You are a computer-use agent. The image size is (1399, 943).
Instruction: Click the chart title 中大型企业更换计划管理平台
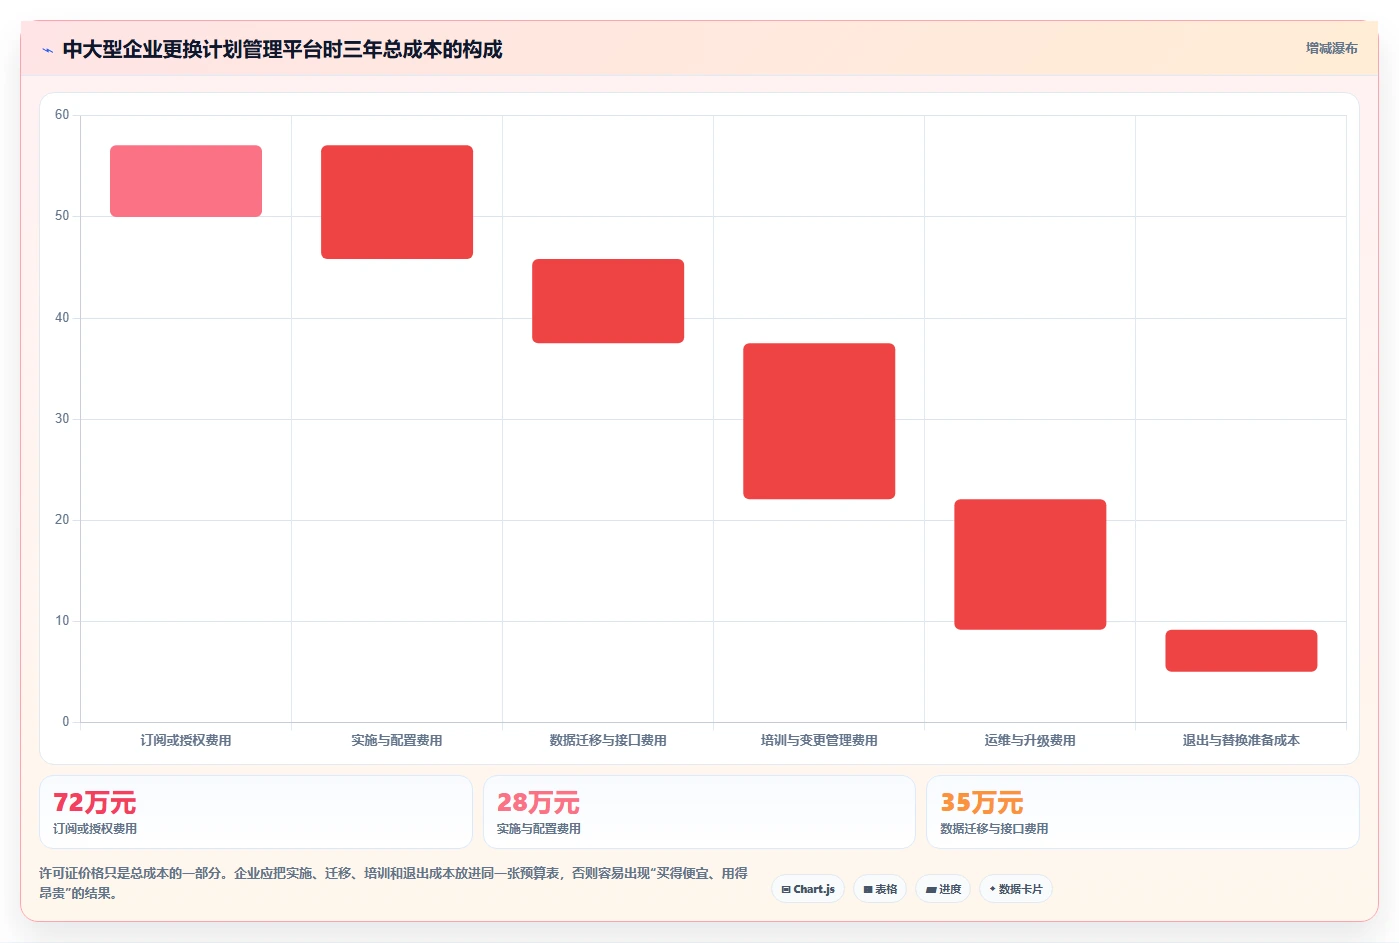(x=282, y=49)
